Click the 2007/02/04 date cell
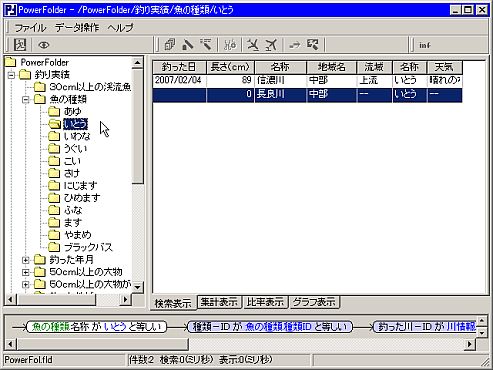Viewport: 493px width, 370px height. coord(179,80)
